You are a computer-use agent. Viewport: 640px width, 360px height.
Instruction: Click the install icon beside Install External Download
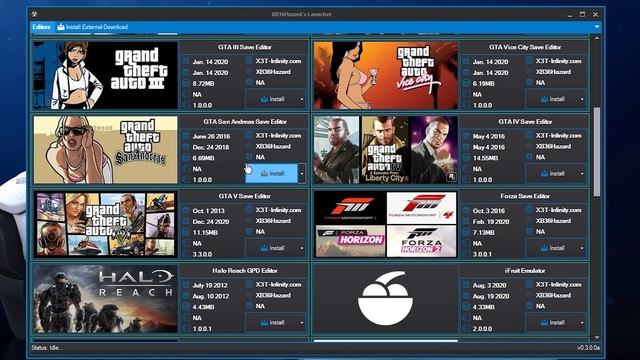pyautogui.click(x=61, y=27)
